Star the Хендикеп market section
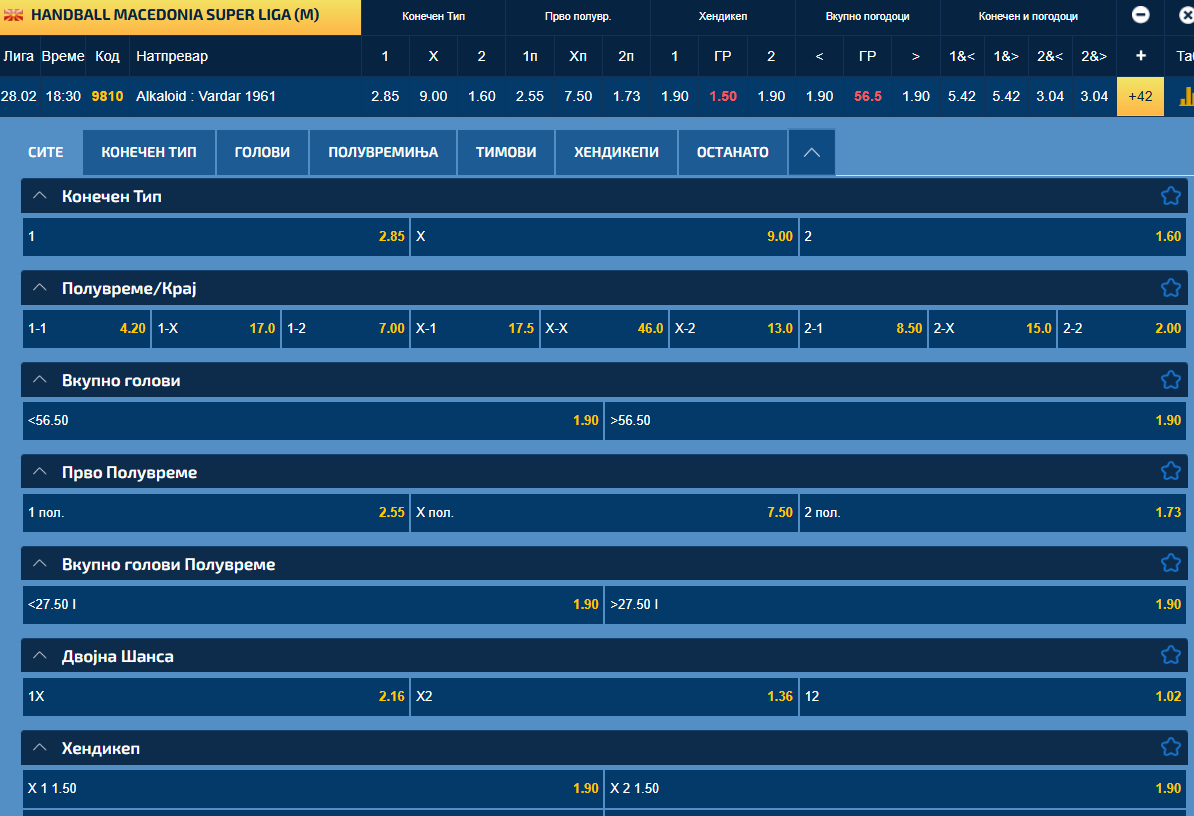Viewport: 1194px width, 816px height. 1170,748
